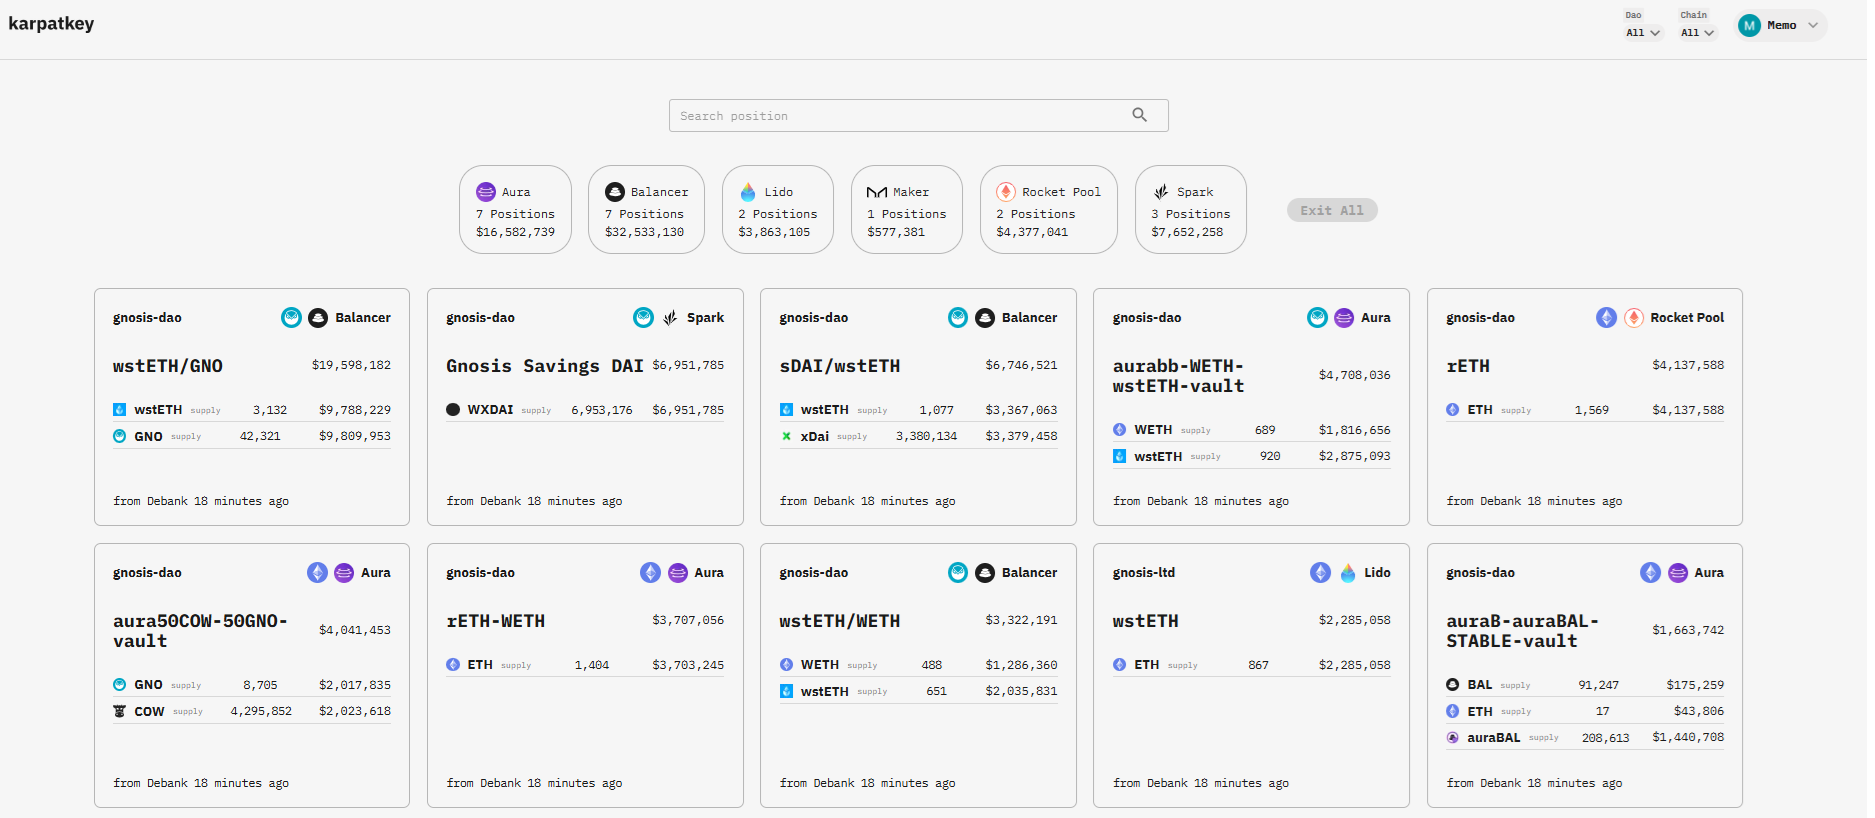Viewport: 1875px width, 818px height.
Task: Open the Gnosis Savings DAI position title
Action: 545,366
